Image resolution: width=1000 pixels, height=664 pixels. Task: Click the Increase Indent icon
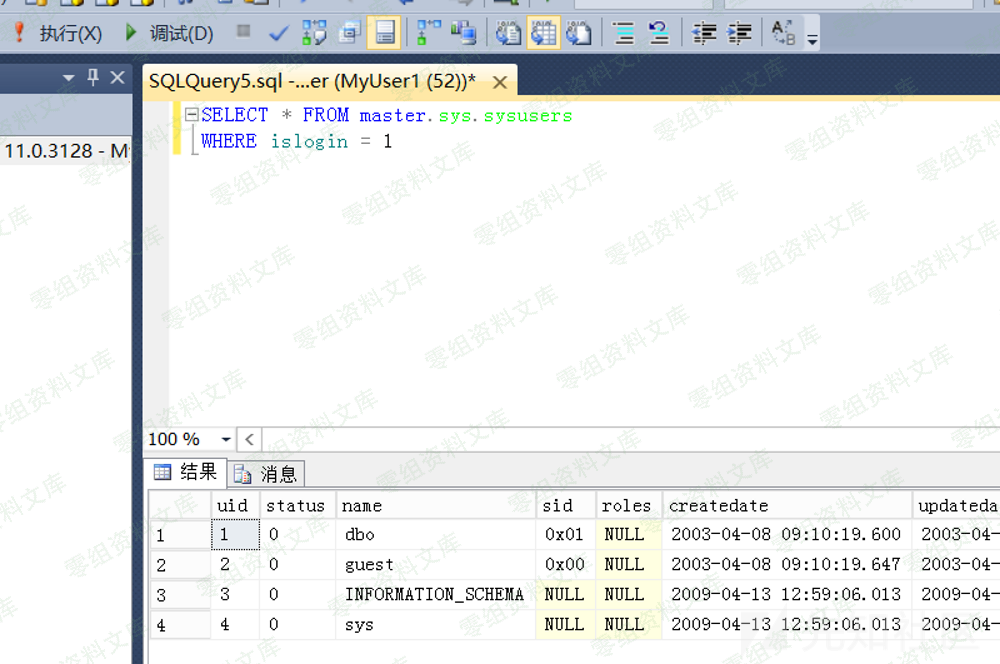[x=739, y=34]
